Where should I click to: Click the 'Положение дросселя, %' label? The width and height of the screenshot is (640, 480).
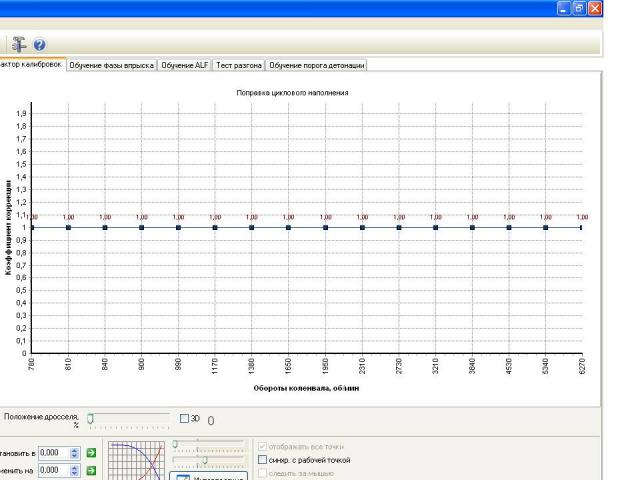coord(41,420)
